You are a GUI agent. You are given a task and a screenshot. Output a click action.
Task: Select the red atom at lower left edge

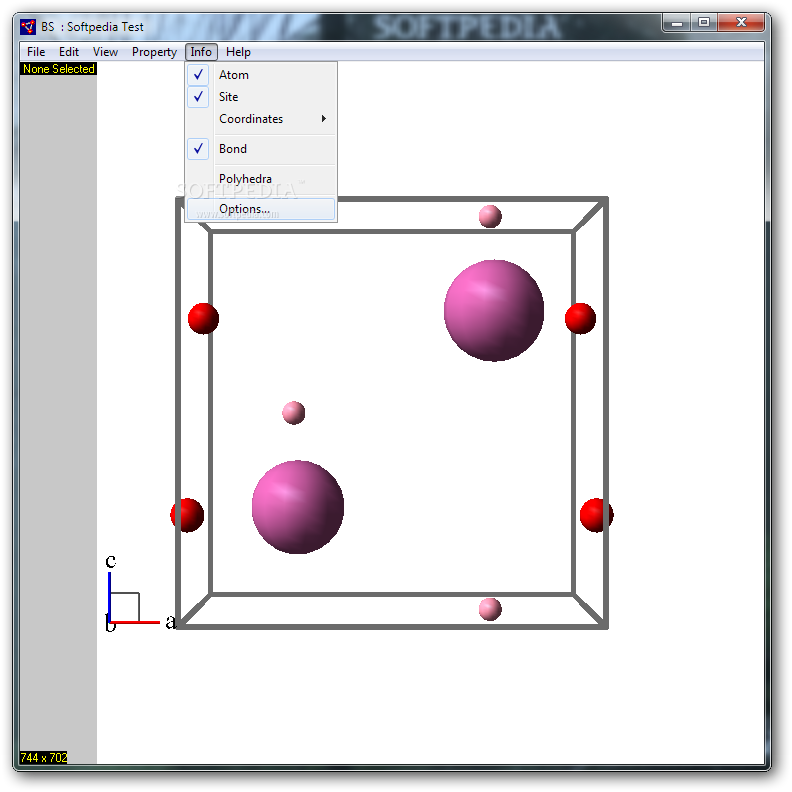(x=187, y=515)
